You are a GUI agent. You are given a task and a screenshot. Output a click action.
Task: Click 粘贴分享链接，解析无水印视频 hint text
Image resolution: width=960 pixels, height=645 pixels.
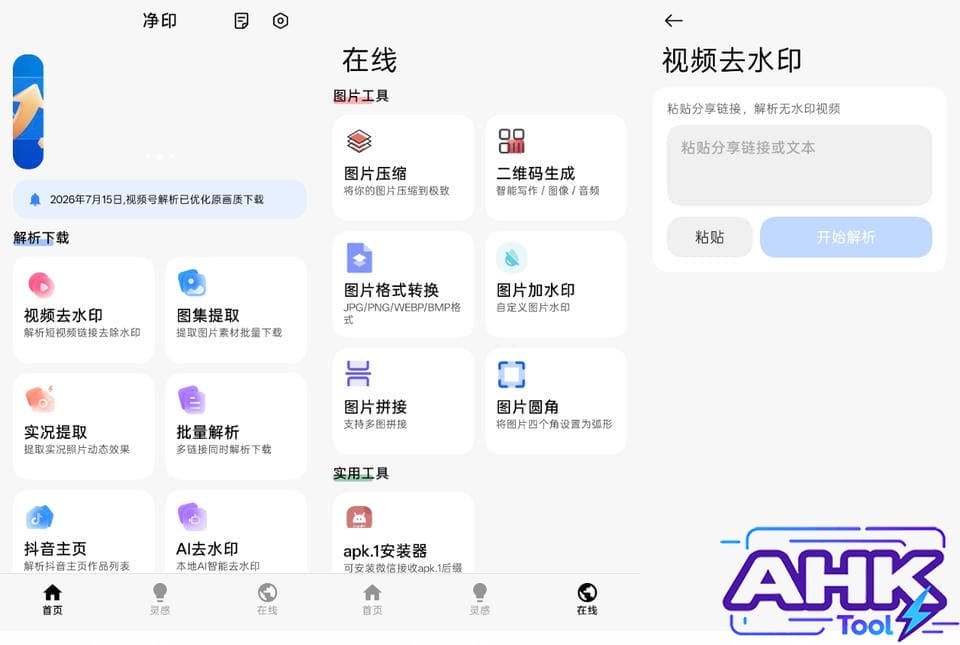tap(754, 109)
